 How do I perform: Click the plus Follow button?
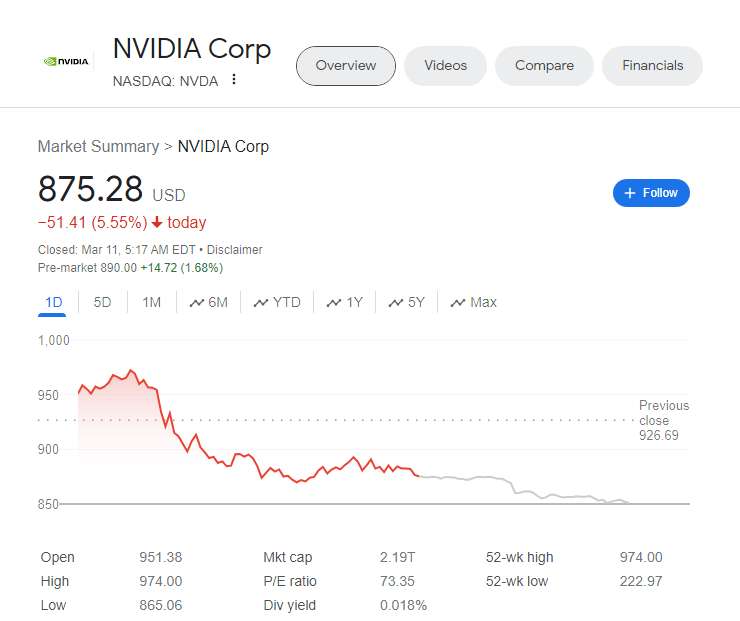[651, 193]
